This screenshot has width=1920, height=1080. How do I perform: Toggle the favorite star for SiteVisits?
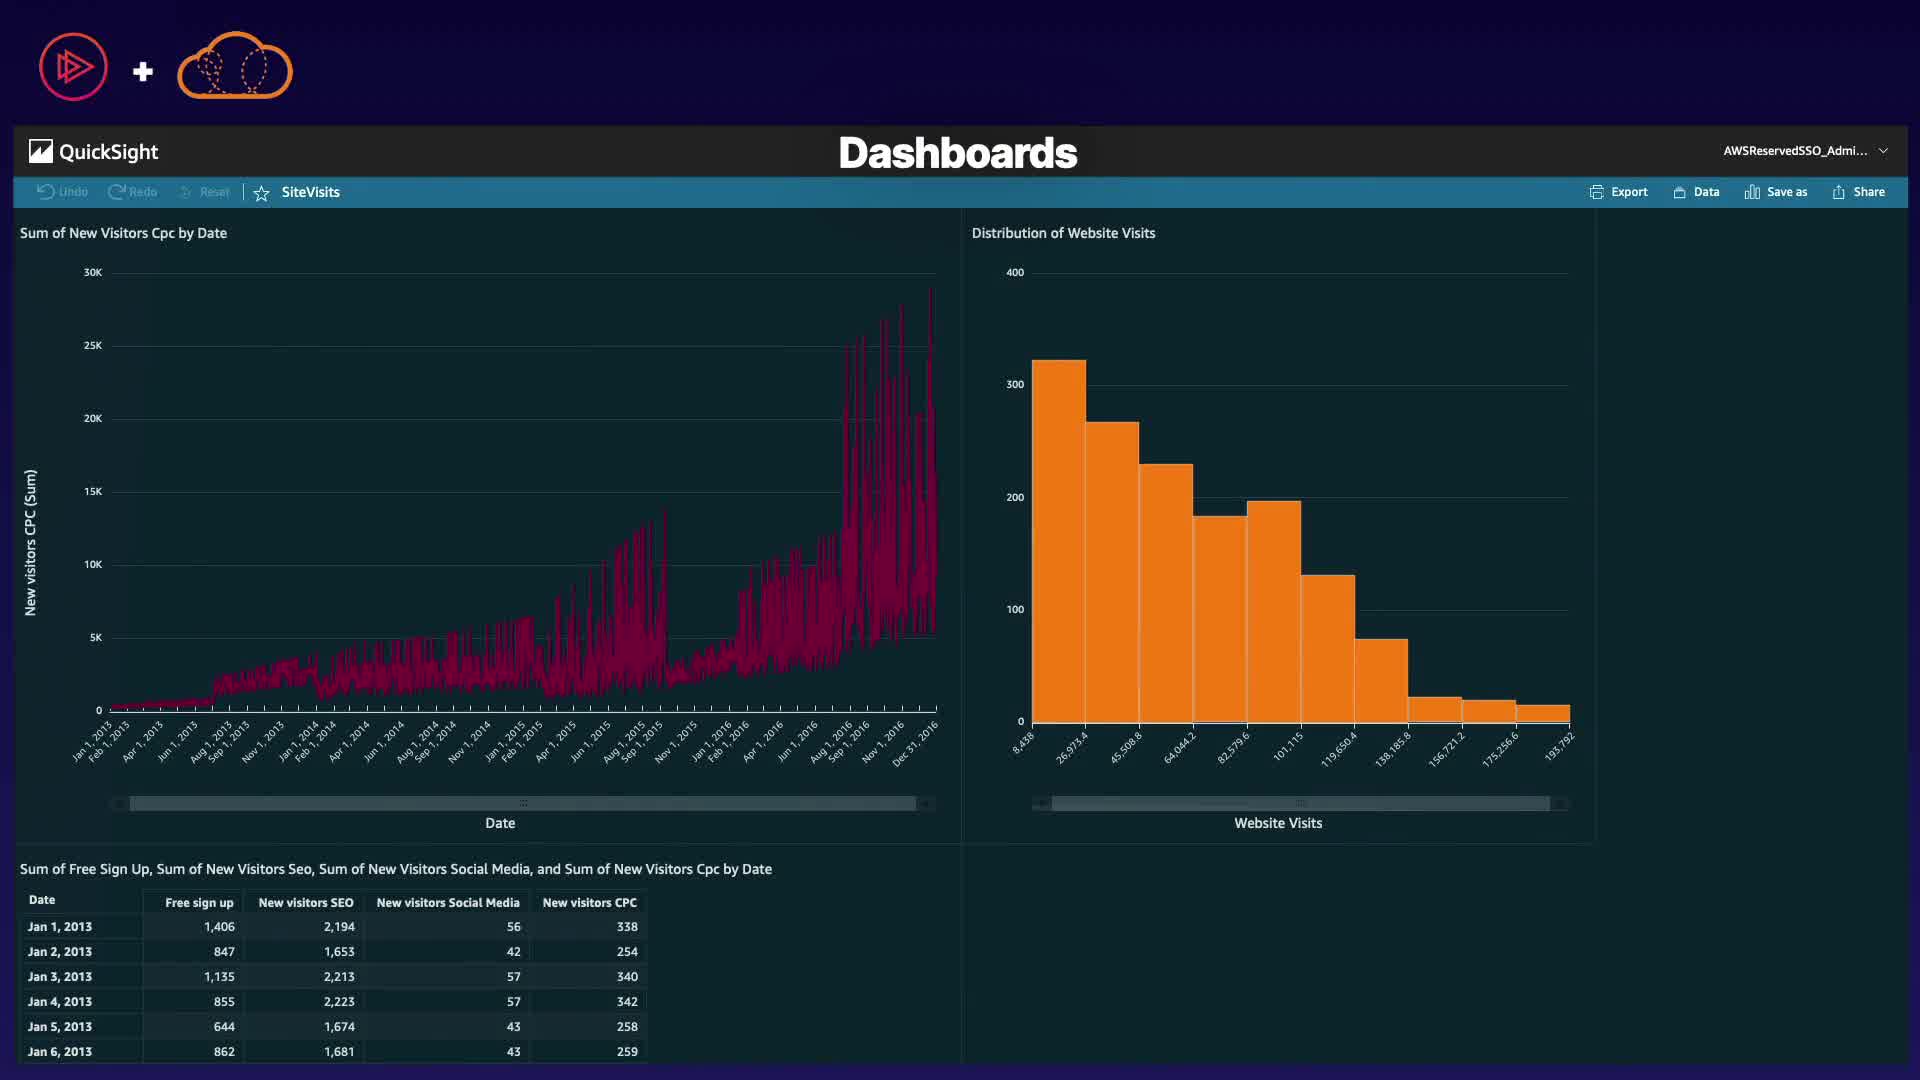261,193
